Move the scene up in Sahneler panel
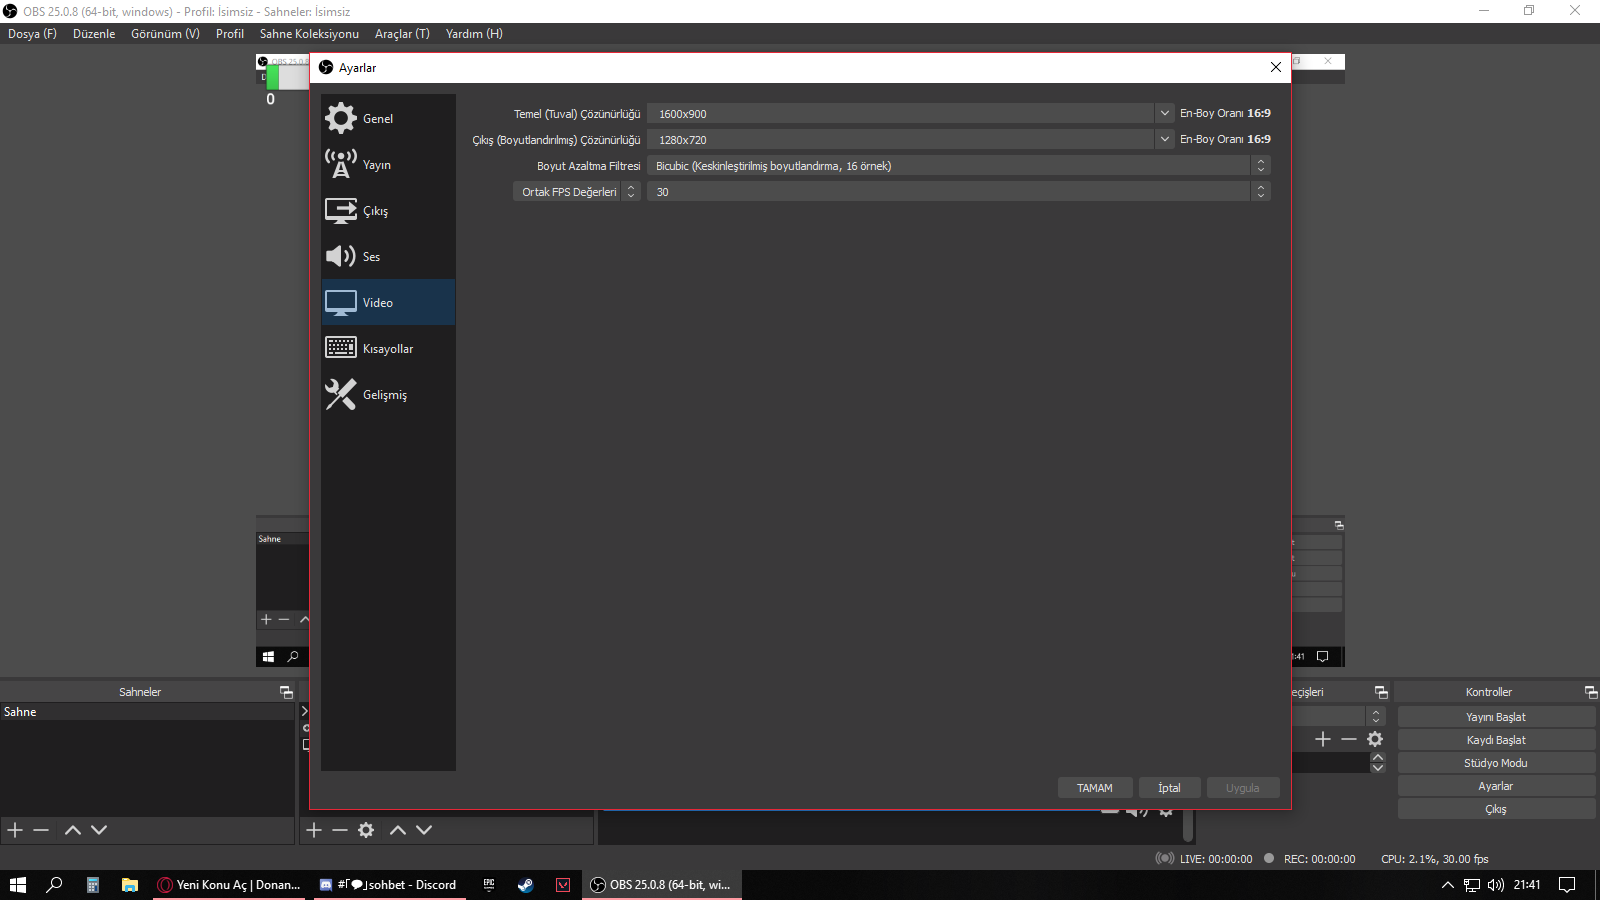Viewport: 1600px width, 900px height. 73,830
